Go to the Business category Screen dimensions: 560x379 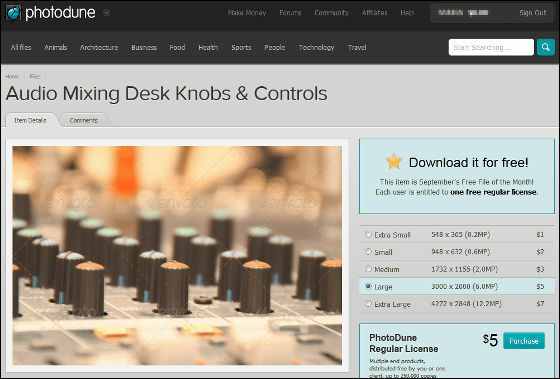[x=144, y=48]
